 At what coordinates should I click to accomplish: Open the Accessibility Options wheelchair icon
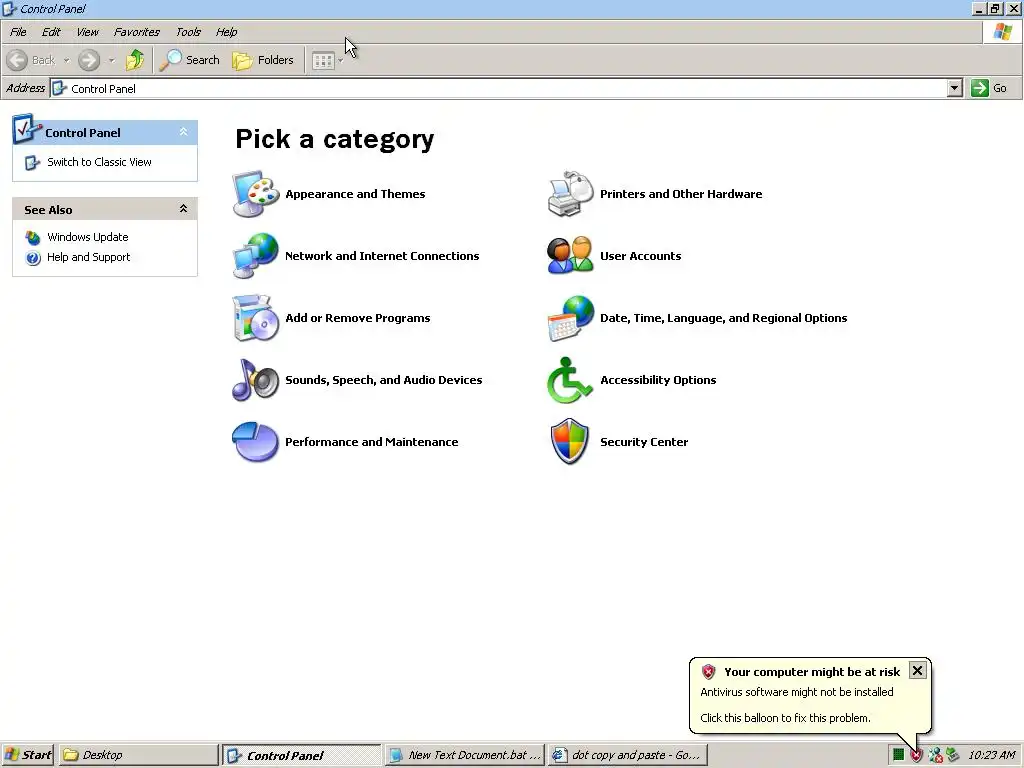tap(570, 379)
